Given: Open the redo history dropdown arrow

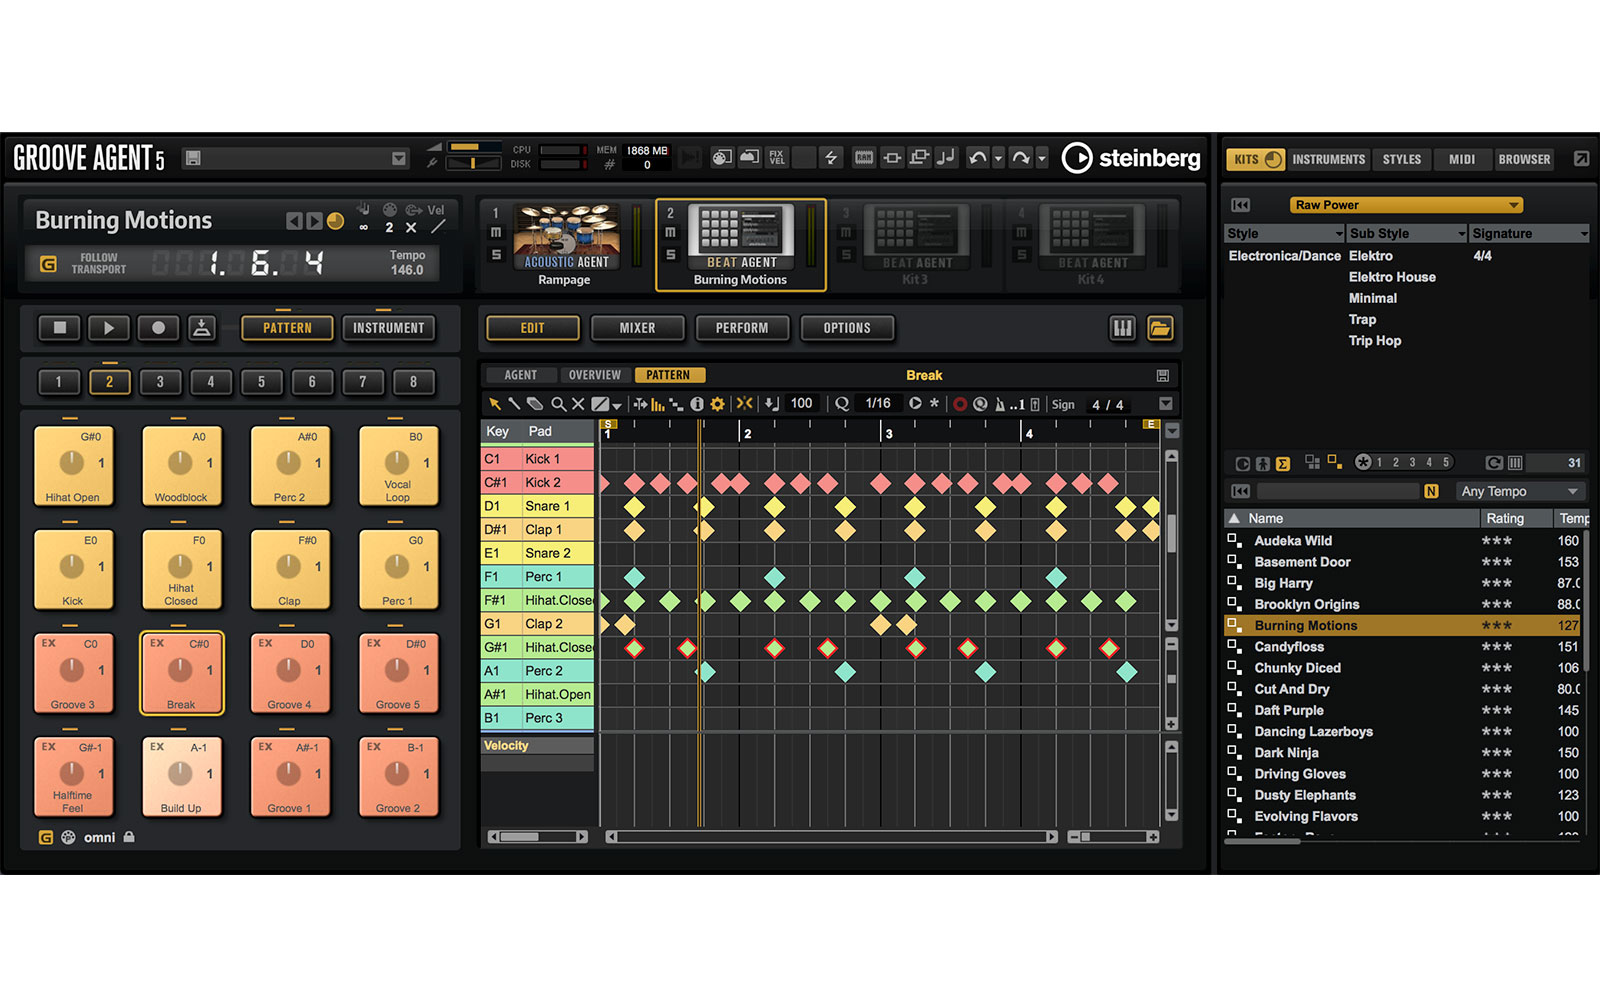Looking at the screenshot, I should click(x=1042, y=158).
